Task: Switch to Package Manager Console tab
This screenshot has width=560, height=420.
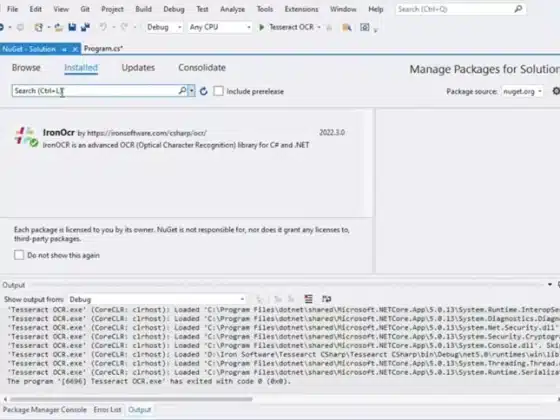Action: click(x=45, y=410)
